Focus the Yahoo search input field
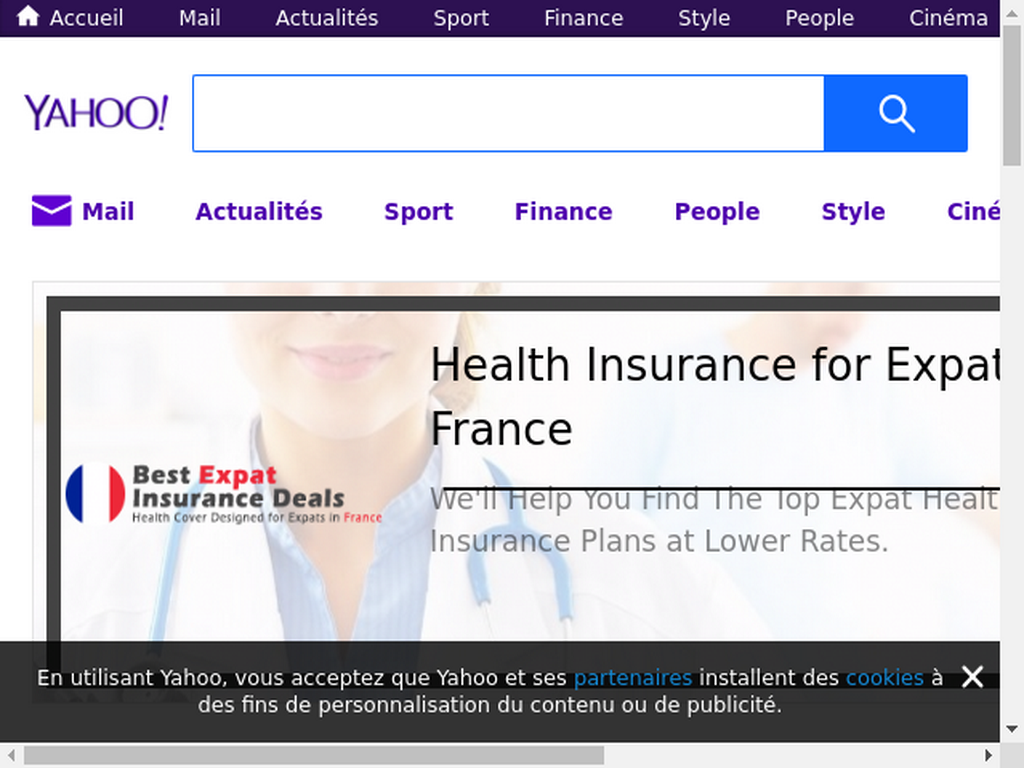This screenshot has height=768, width=1024. [x=509, y=114]
